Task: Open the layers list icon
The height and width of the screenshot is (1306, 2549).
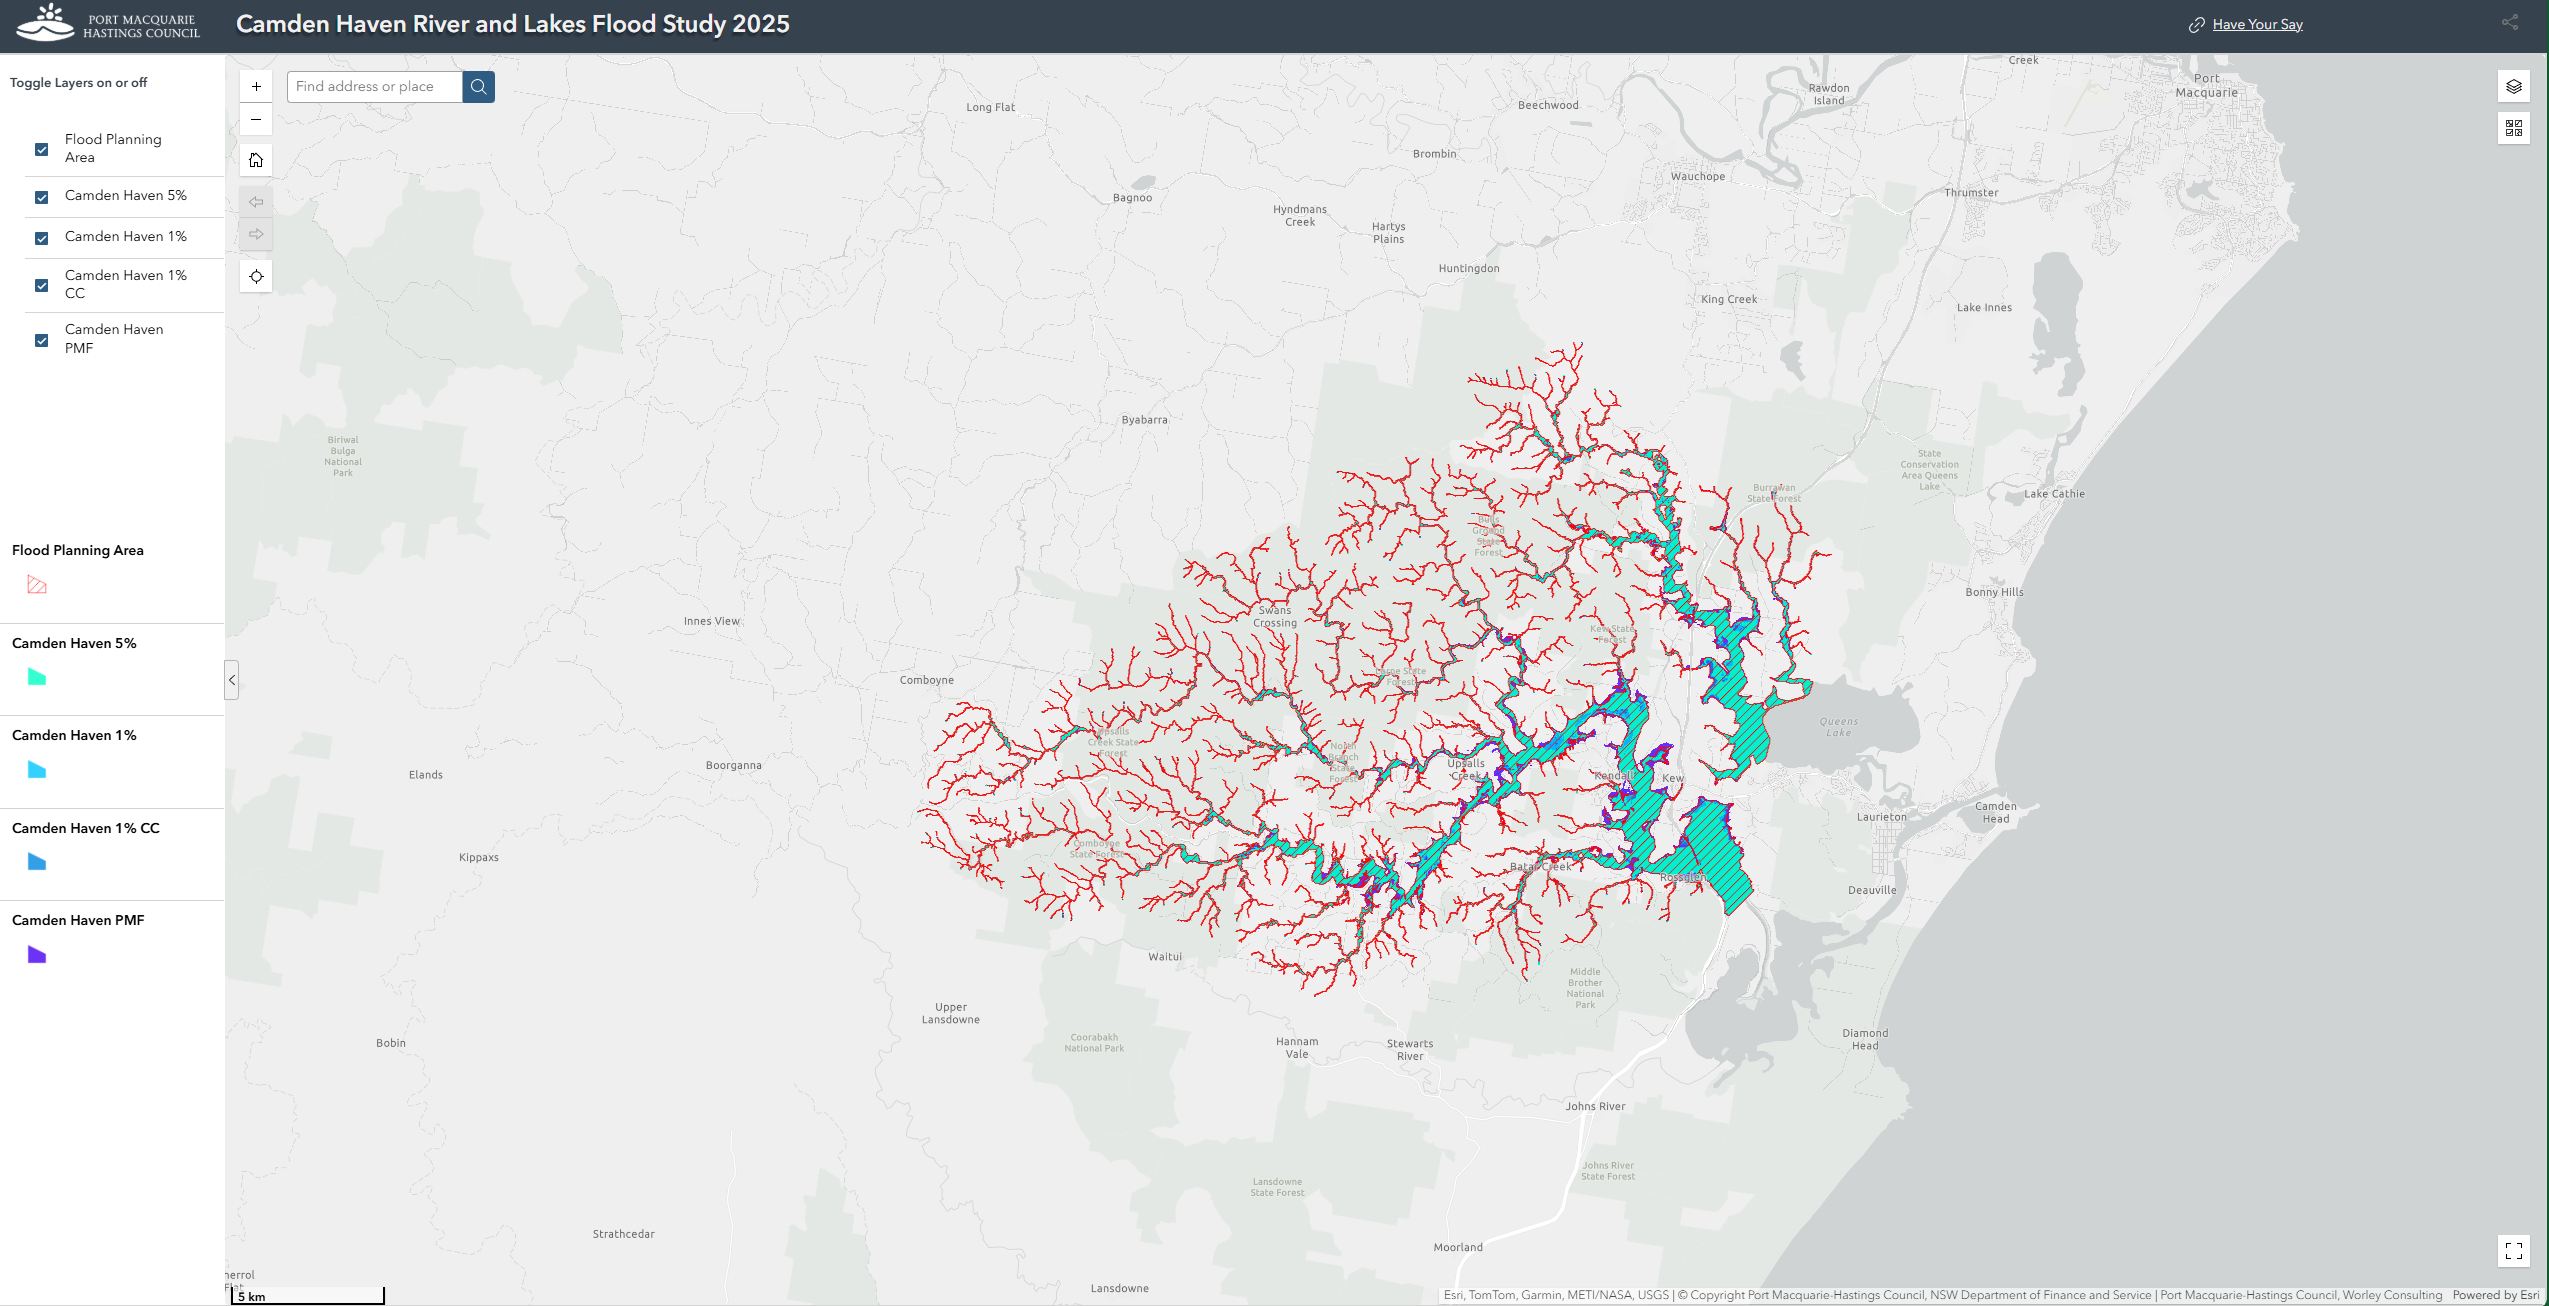Action: [2513, 87]
